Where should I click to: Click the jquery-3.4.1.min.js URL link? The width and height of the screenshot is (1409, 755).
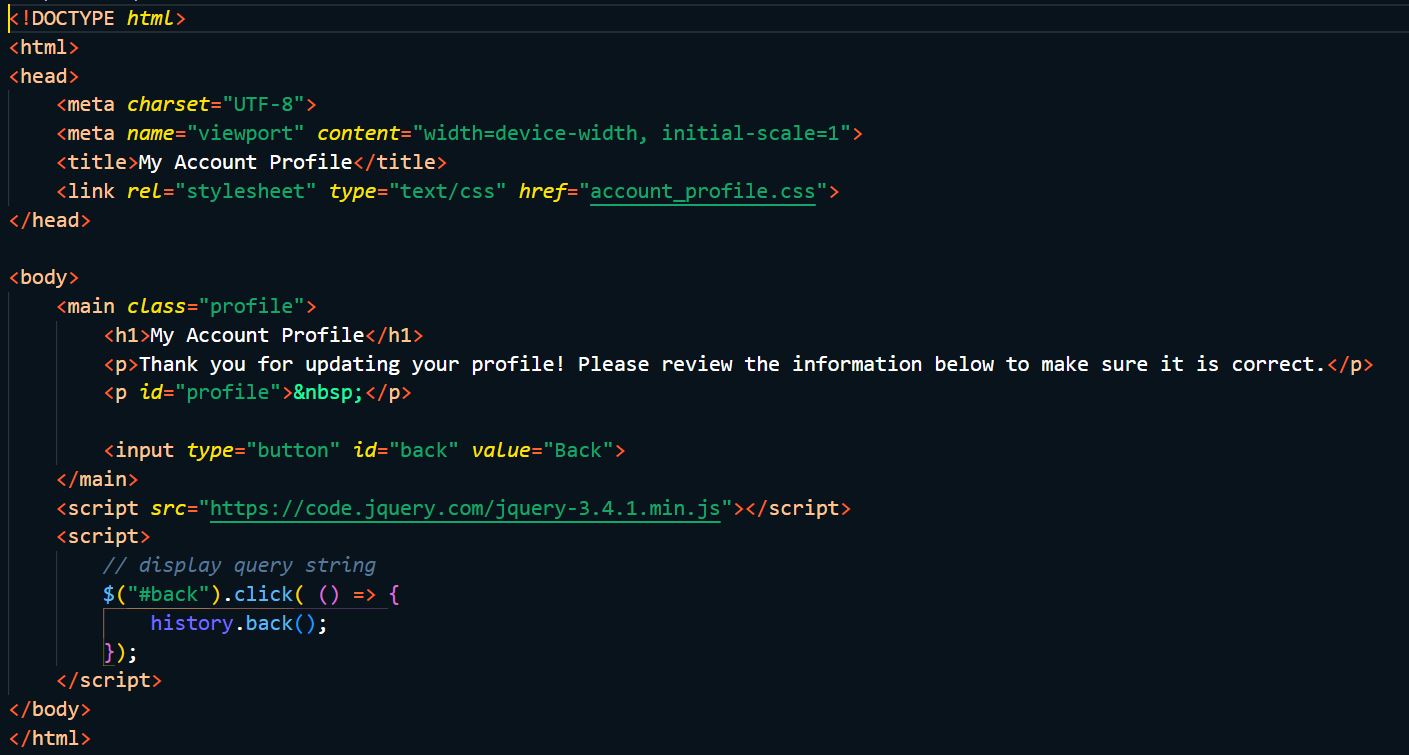coord(465,507)
